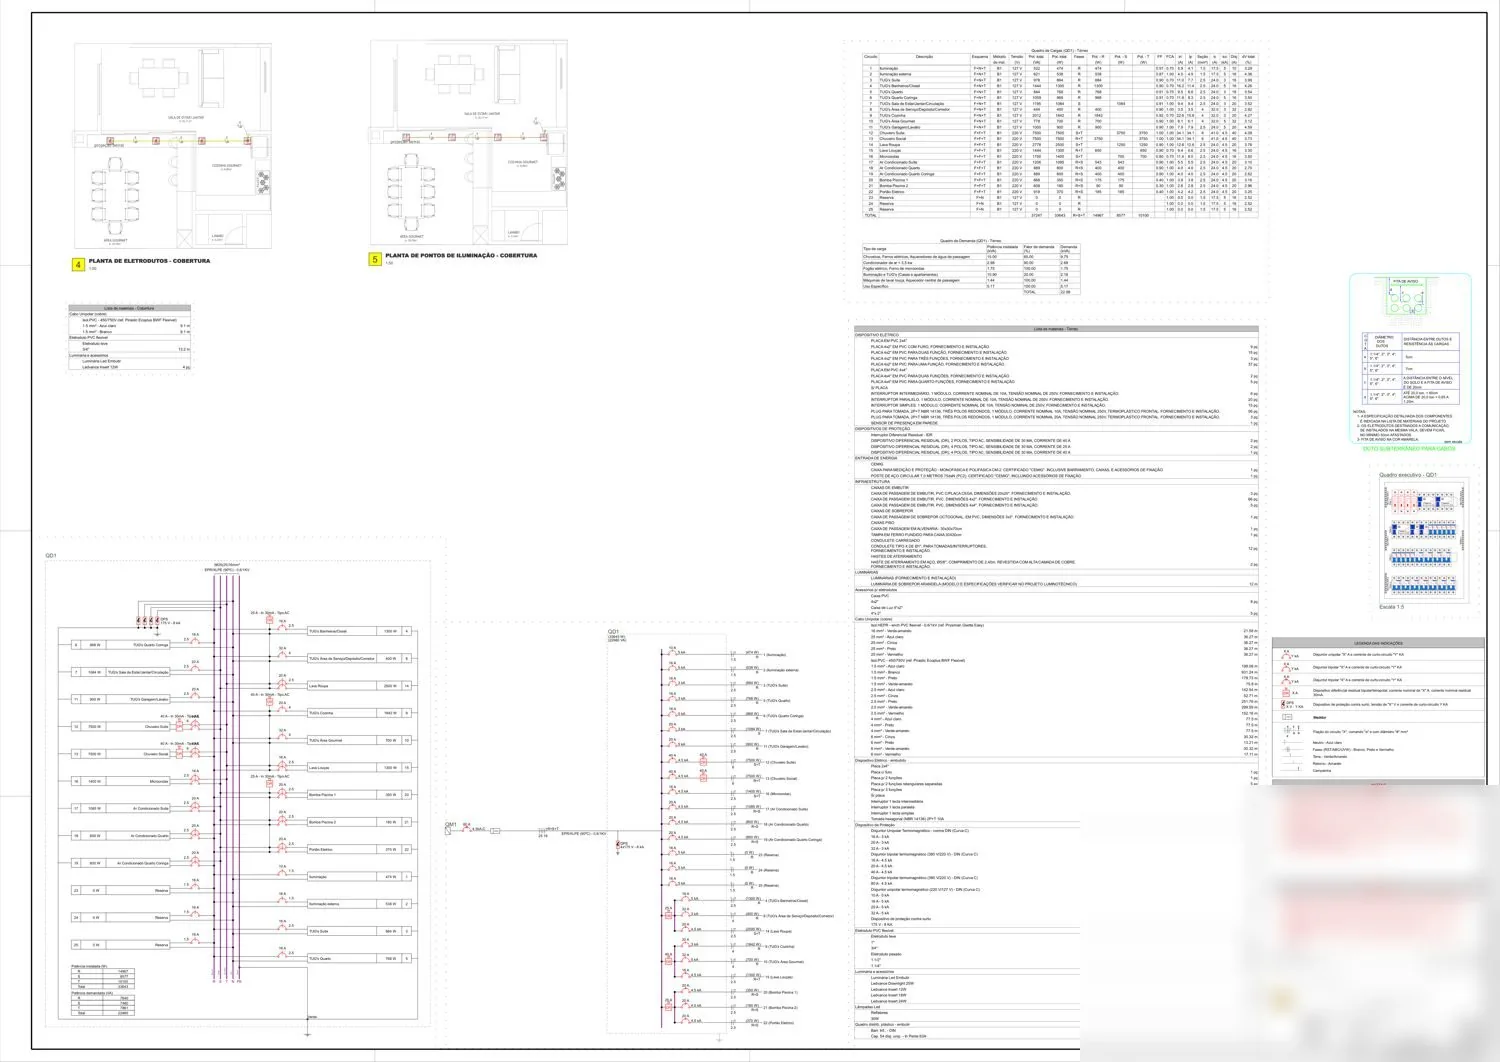Click the "Quadro de Demanda (QD1) - Térreo" table title
Viewport: 1500px width, 1062px height.
coord(970,241)
